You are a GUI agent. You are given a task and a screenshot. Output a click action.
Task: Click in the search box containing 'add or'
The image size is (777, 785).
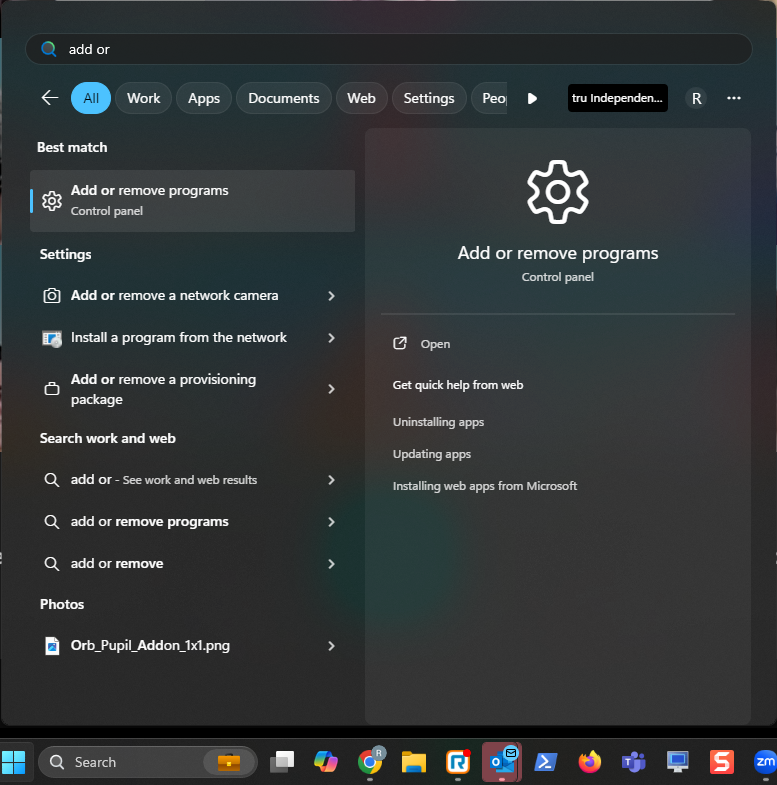point(388,49)
